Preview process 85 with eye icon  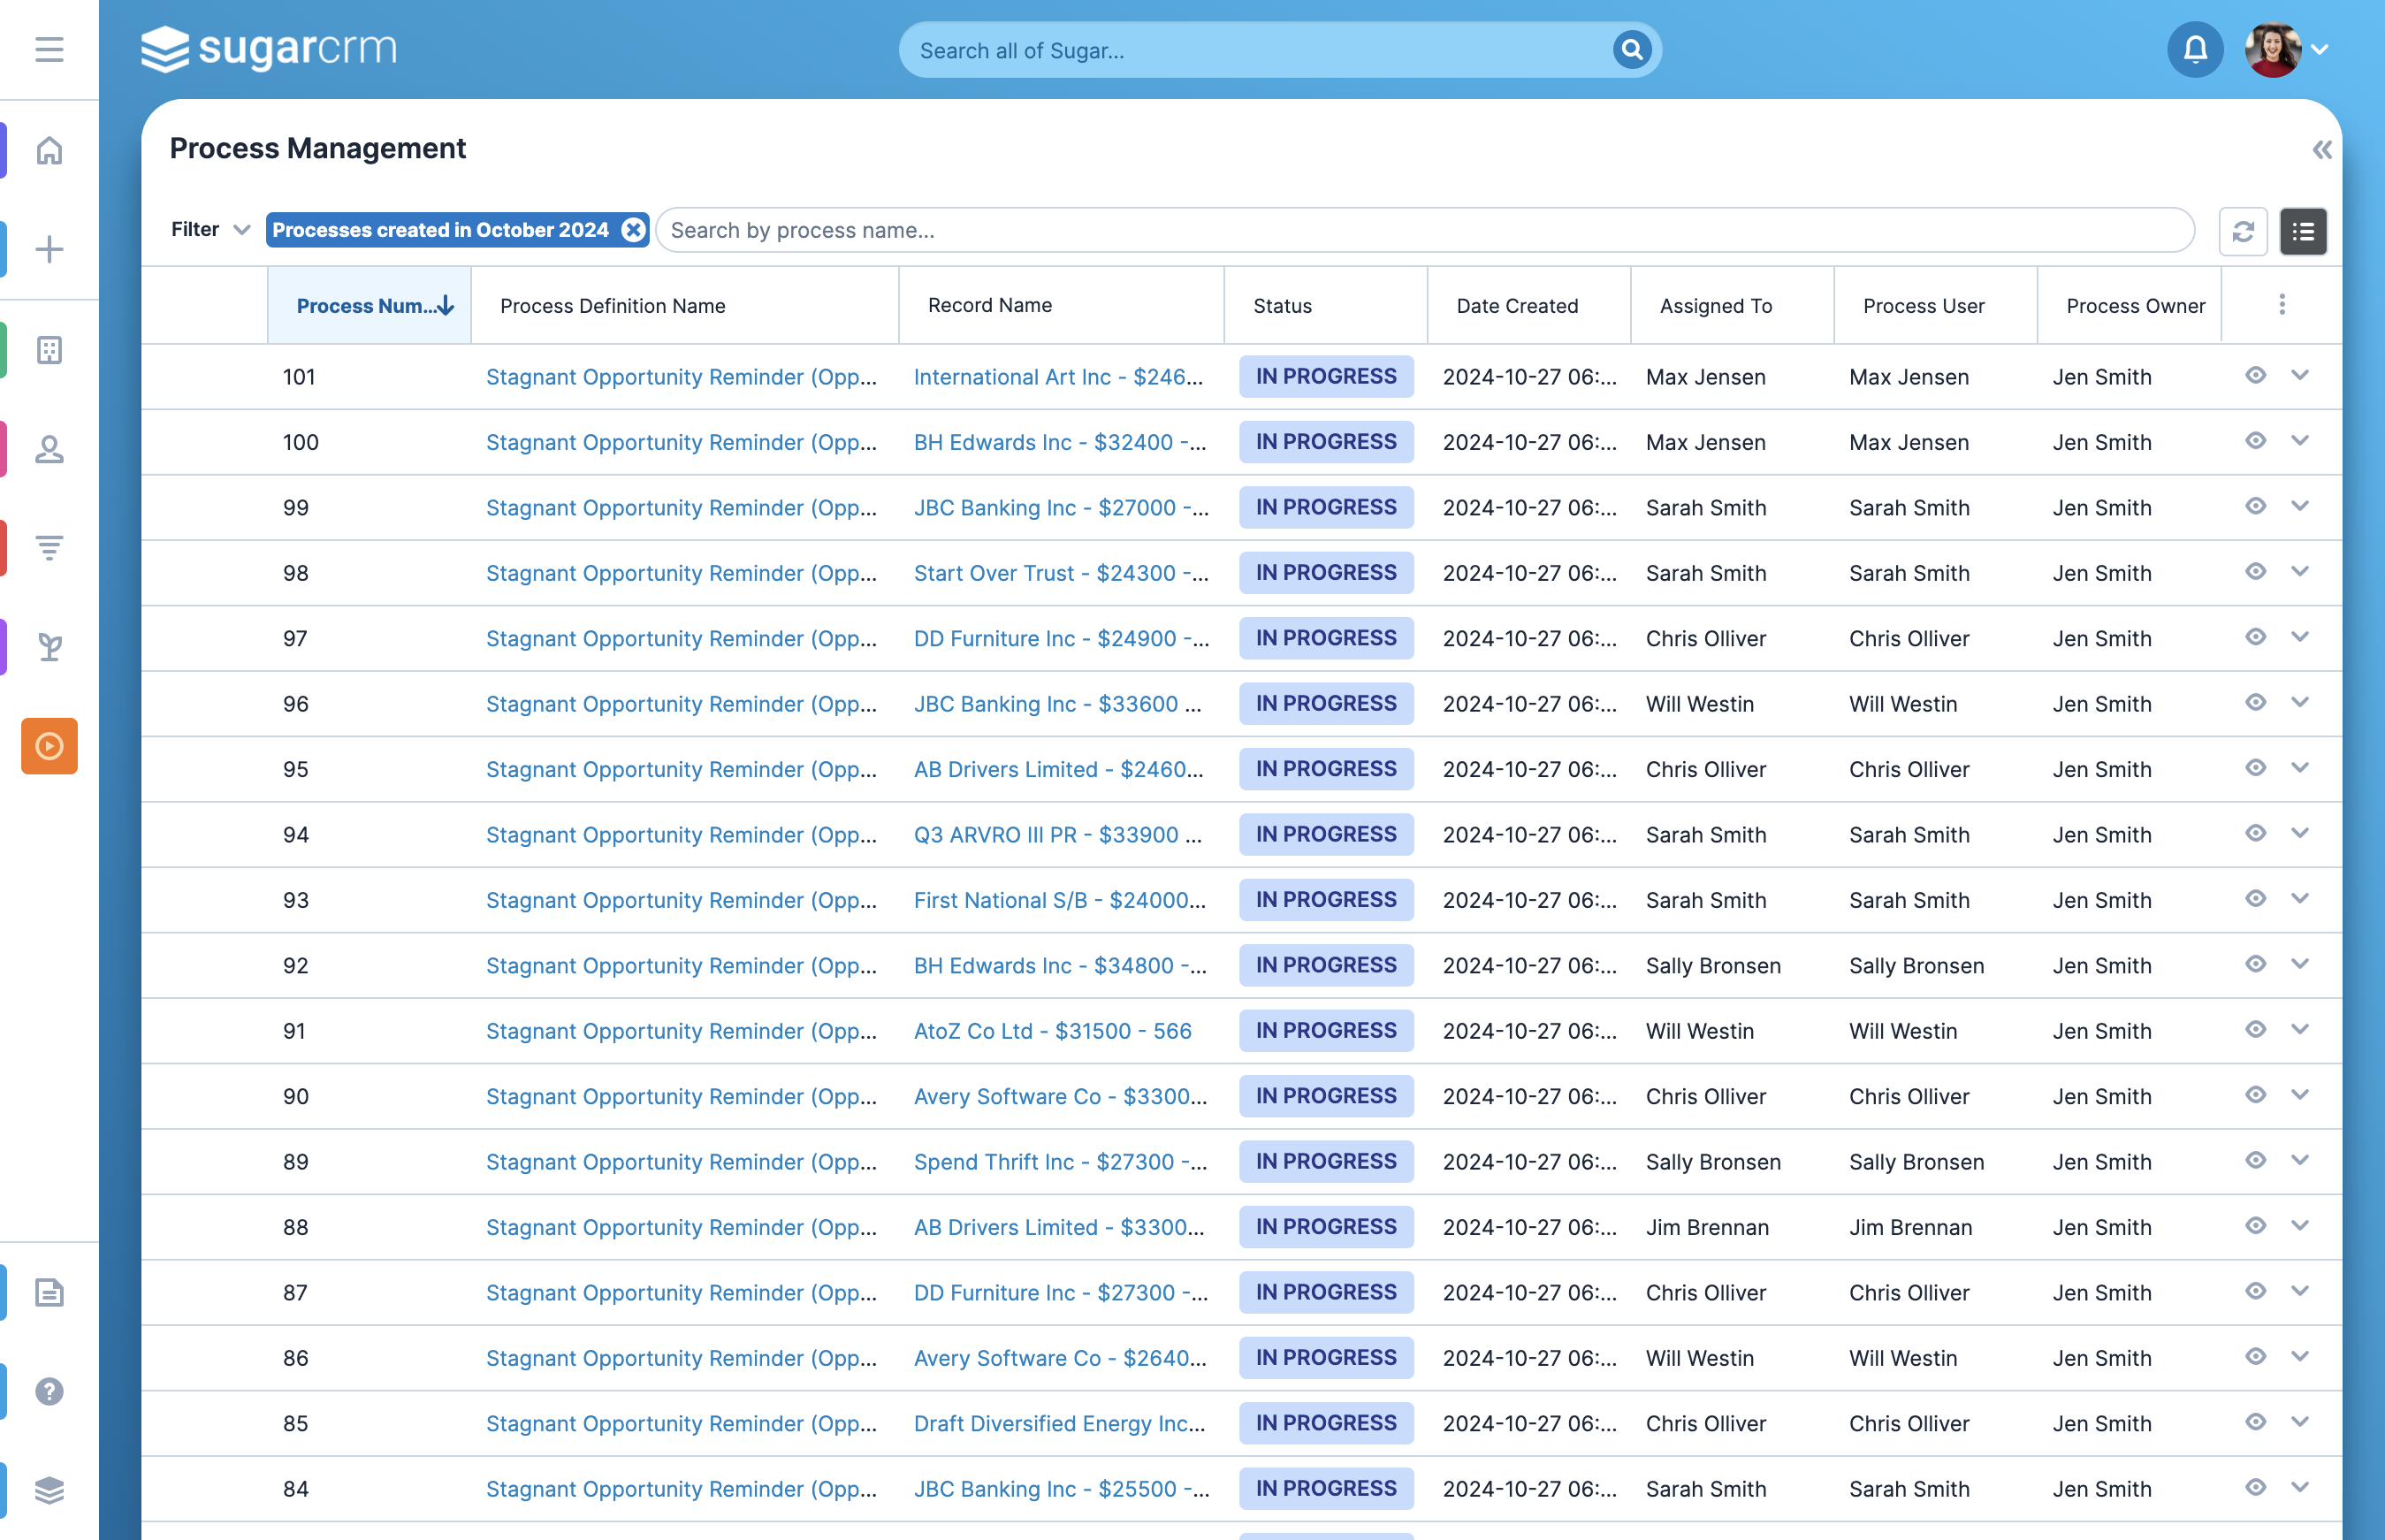(2255, 1422)
